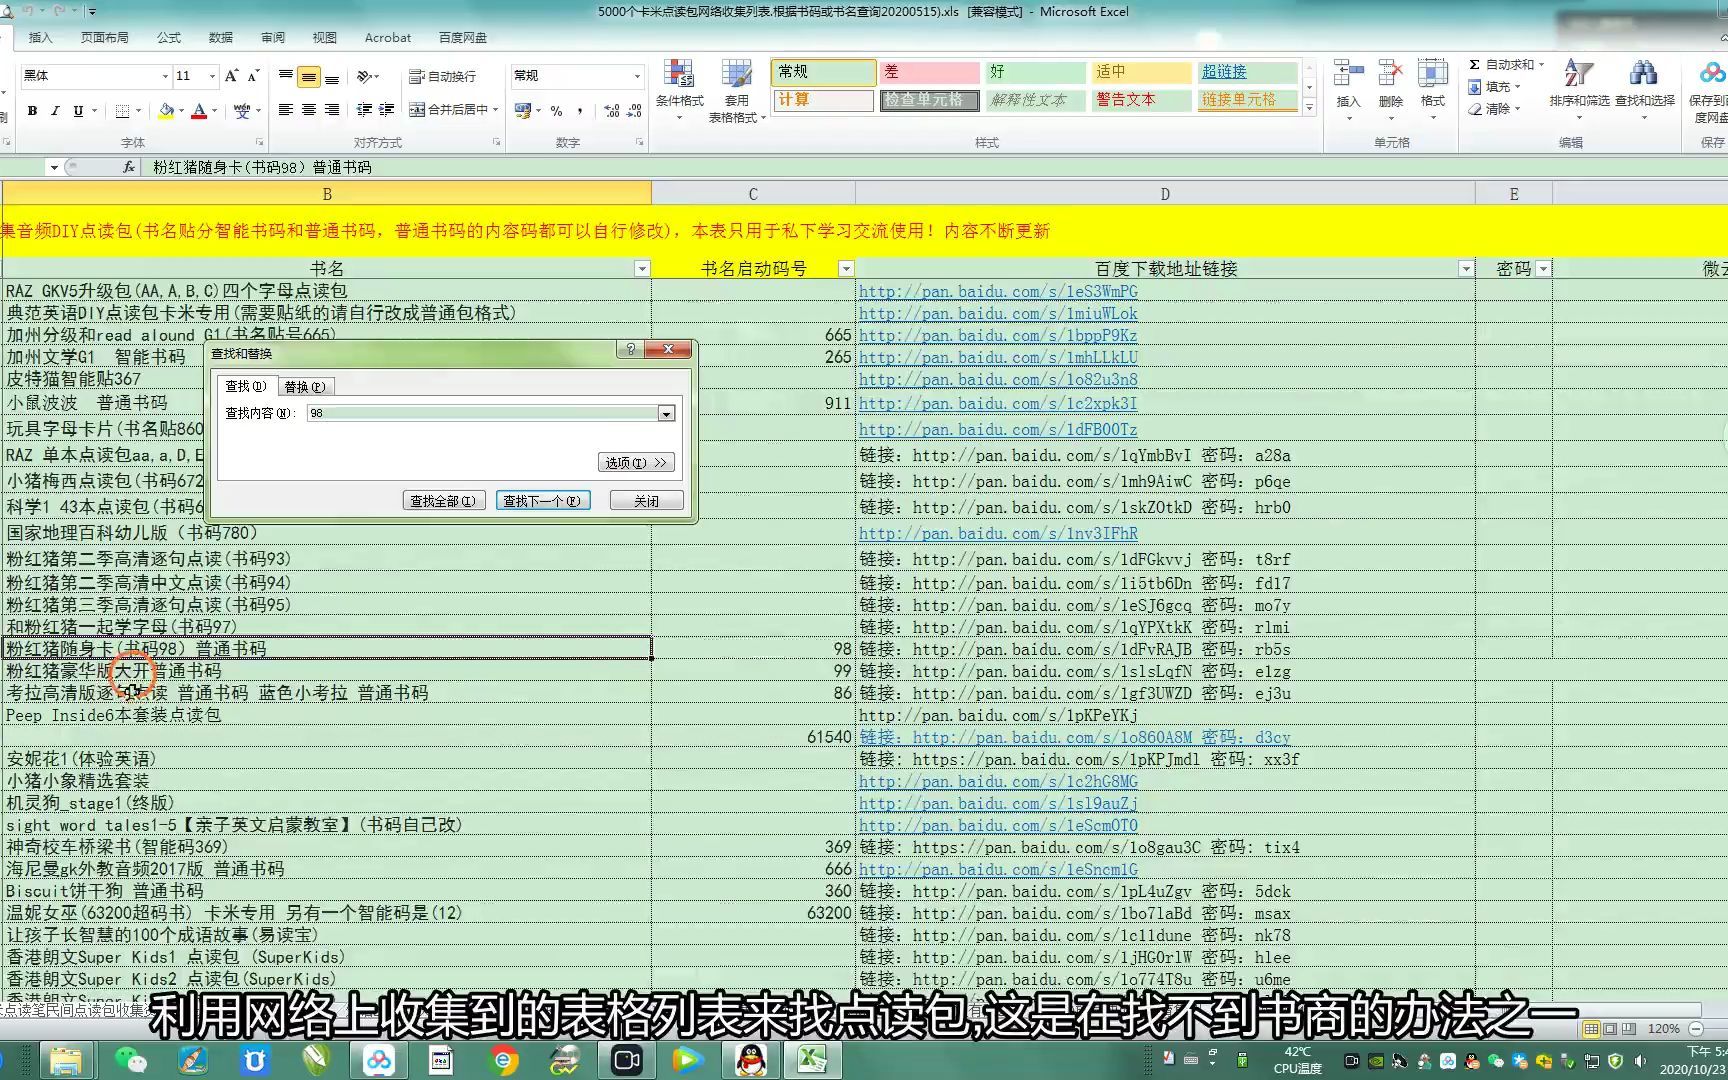Viewport: 1728px width, 1080px height.
Task: Open the 视图 ribbon tab
Action: pos(325,38)
